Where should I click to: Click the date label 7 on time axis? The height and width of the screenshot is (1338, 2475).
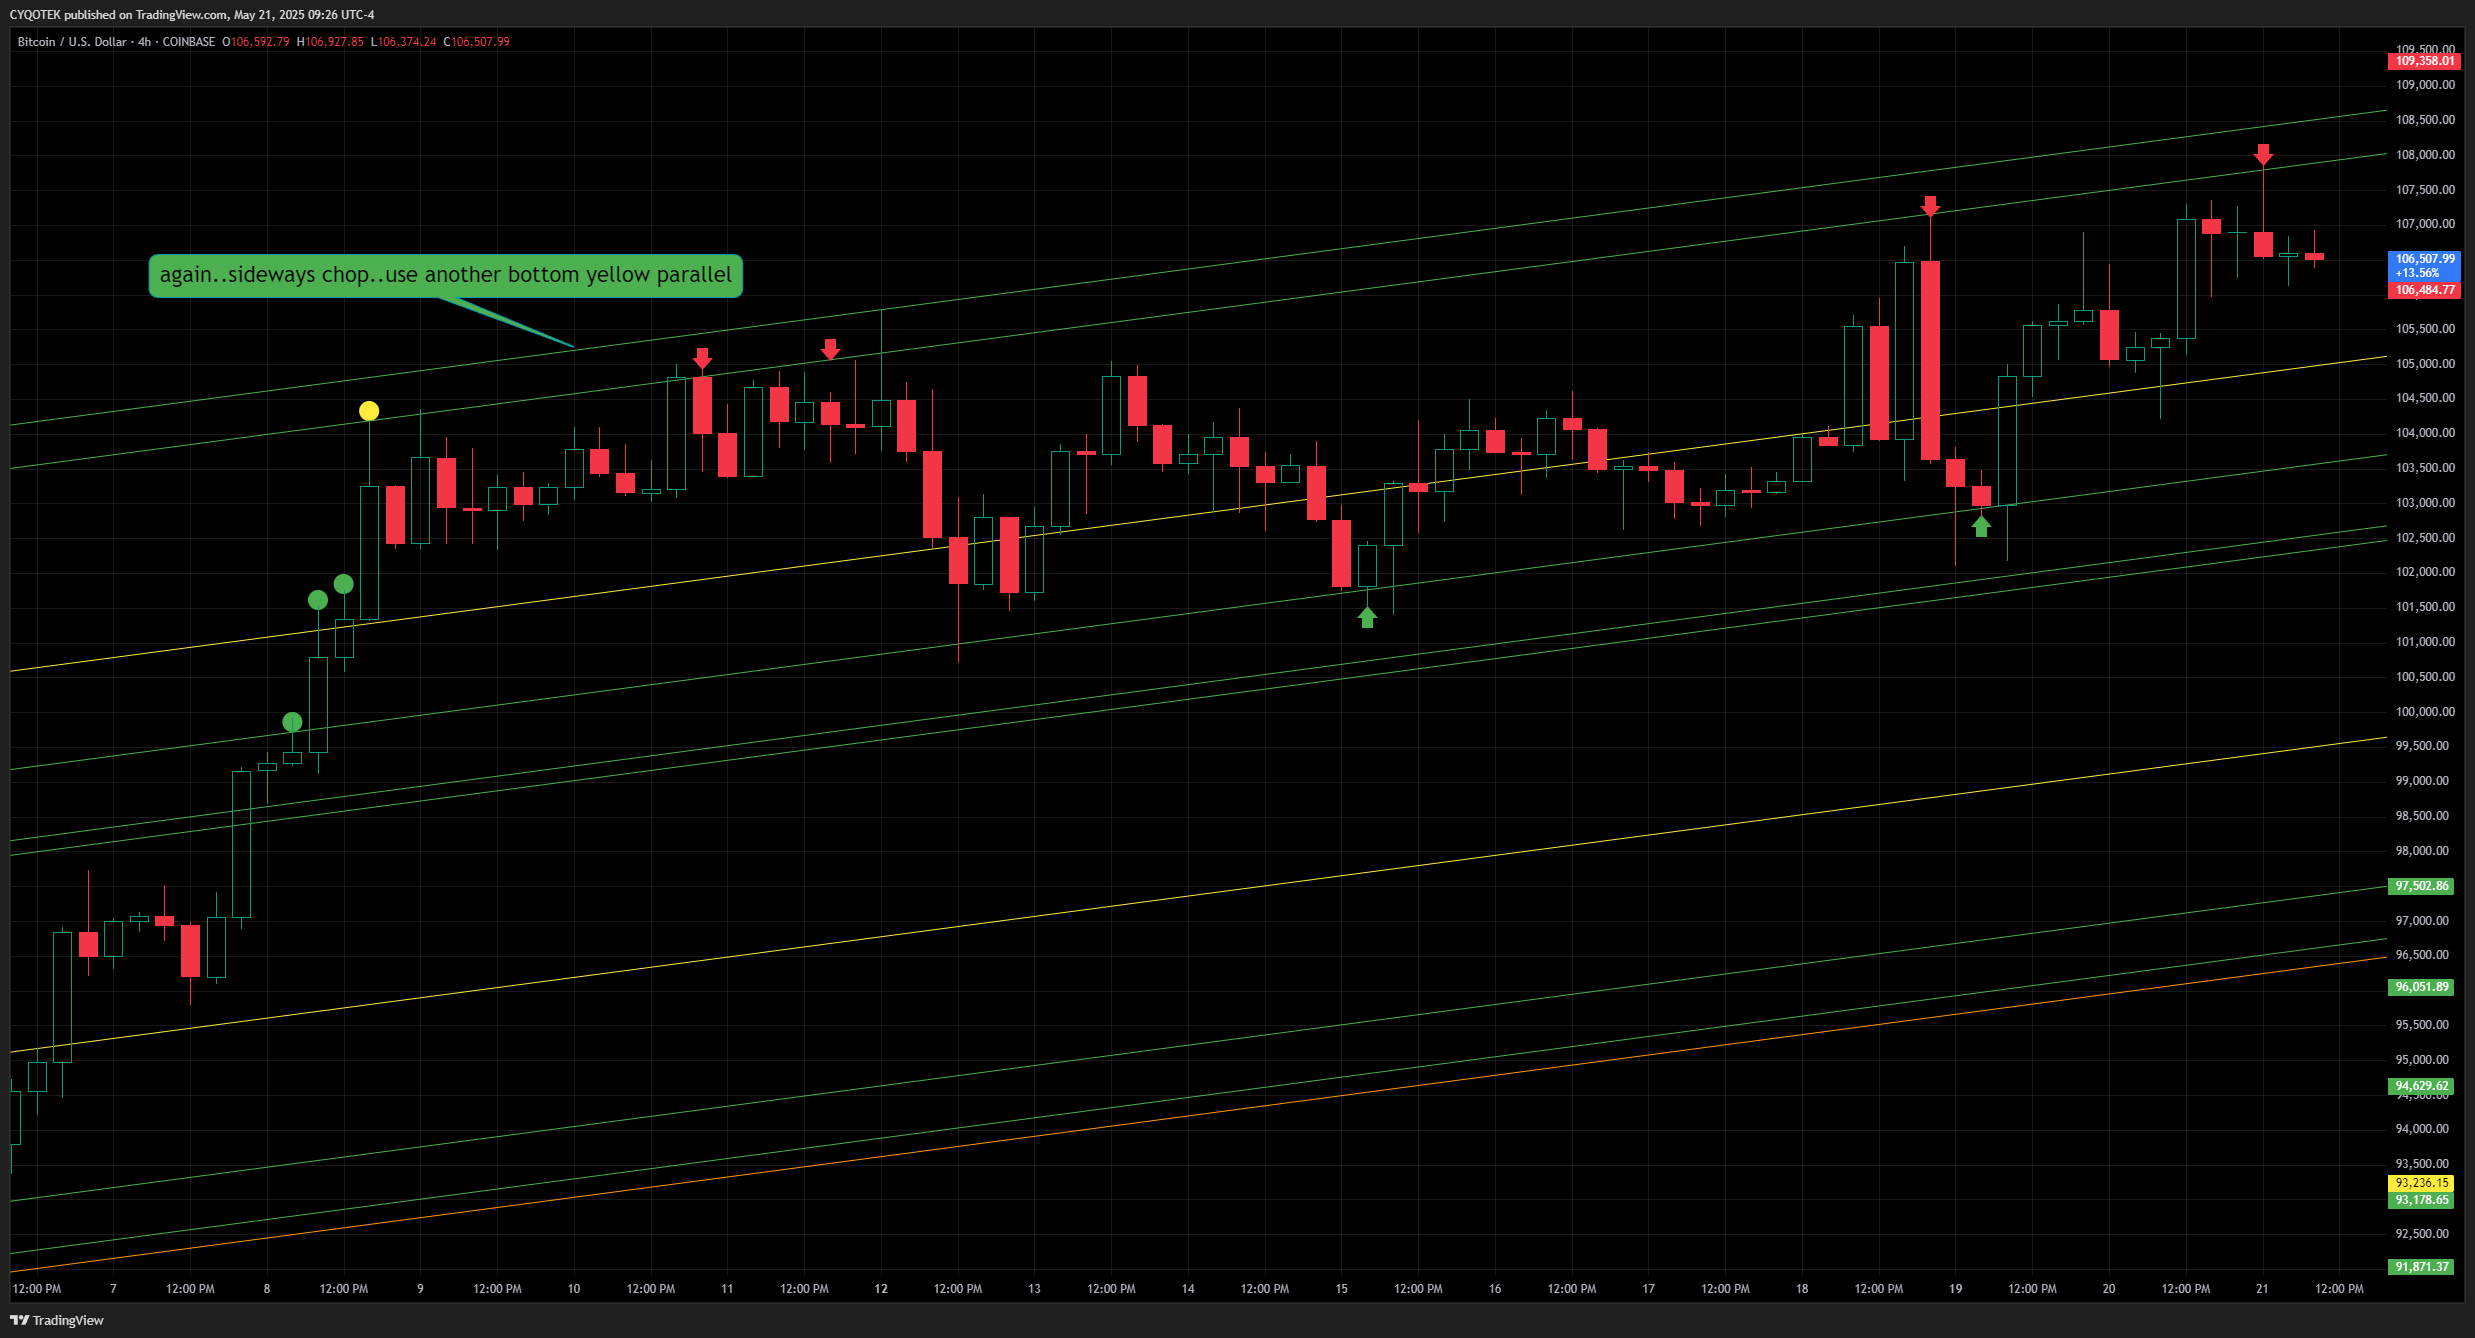(113, 1289)
